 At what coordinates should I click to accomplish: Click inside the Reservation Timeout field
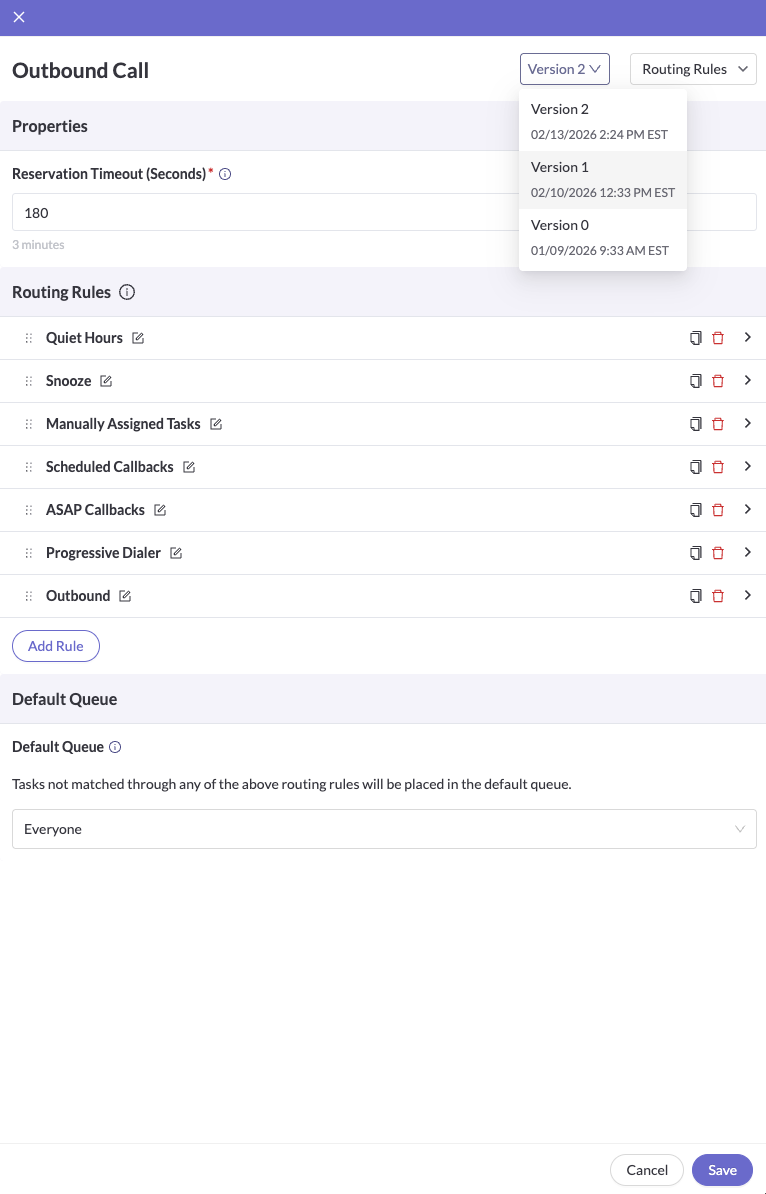(384, 212)
